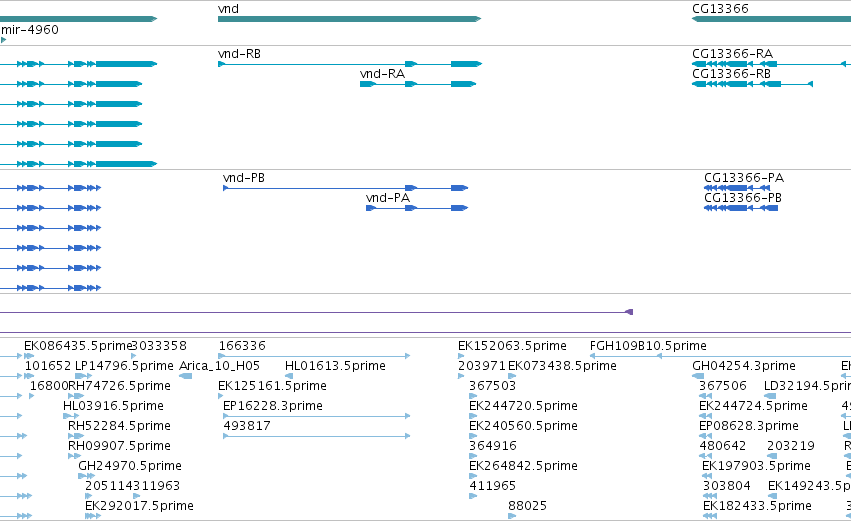Select EK152063.5prime alignment
This screenshot has width=851, height=521.
point(461,356)
